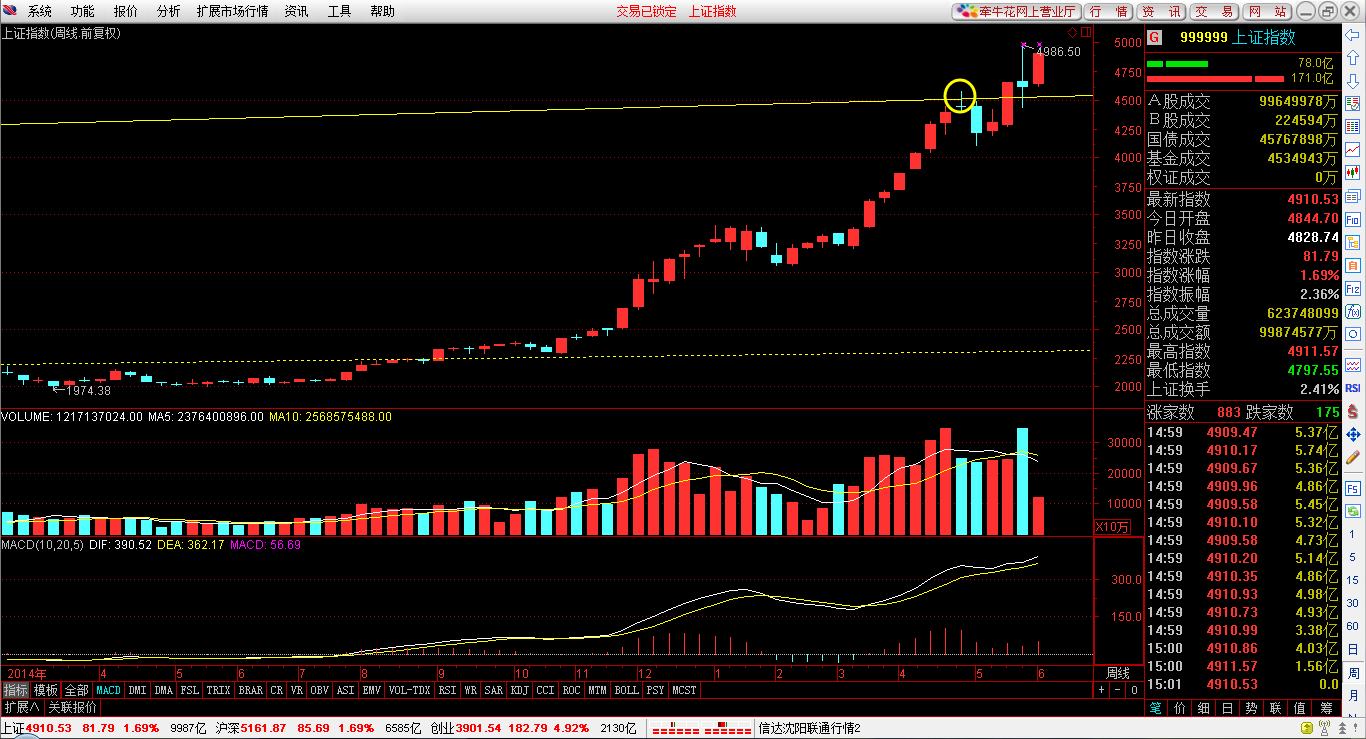Click the 最新指数 4910.53 value

(x=1311, y=199)
